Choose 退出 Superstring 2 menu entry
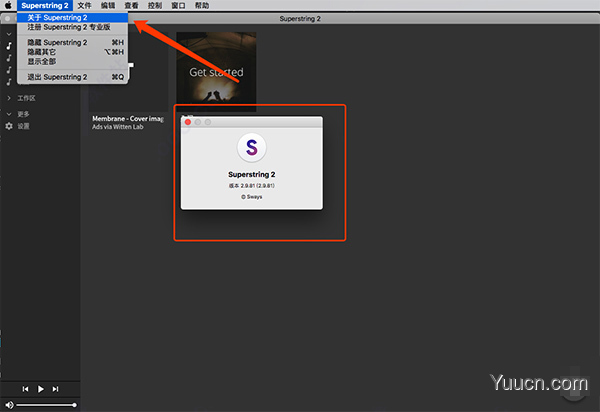 click(x=72, y=77)
